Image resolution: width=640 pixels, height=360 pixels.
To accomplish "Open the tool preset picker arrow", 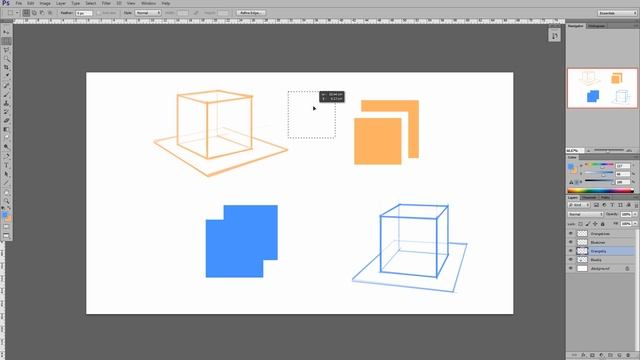I will point(17,13).
